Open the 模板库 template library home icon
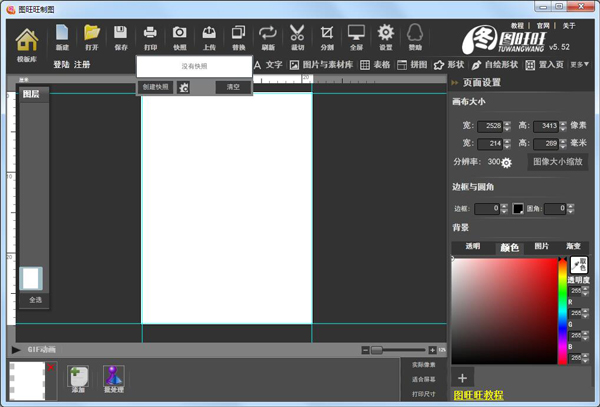This screenshot has height=407, width=600. (x=27, y=40)
